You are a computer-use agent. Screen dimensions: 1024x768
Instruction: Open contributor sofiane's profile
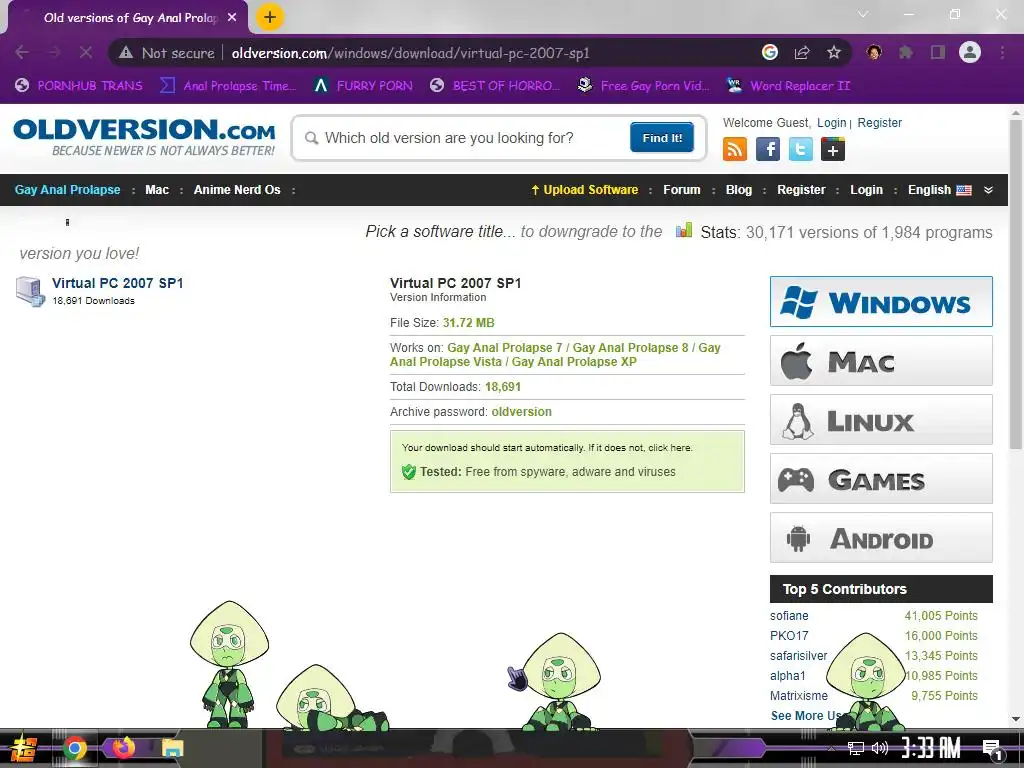click(789, 616)
